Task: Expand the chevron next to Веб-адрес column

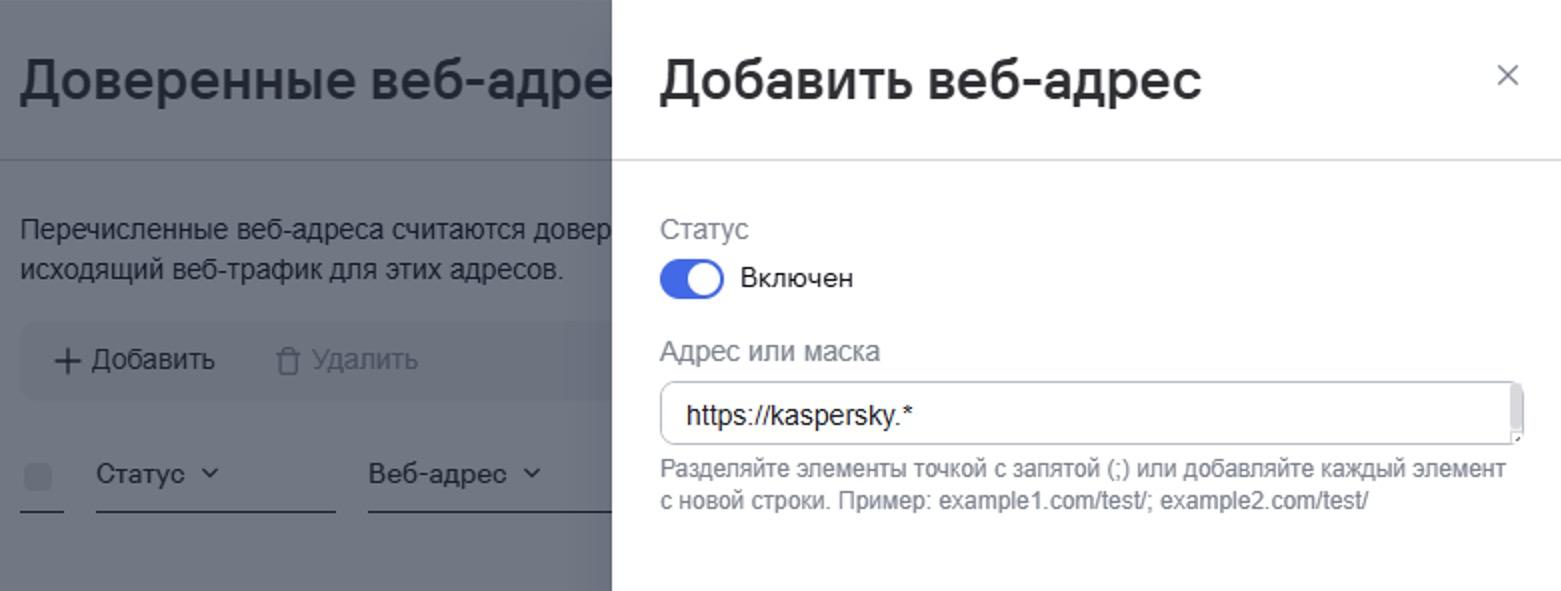Action: pos(532,473)
